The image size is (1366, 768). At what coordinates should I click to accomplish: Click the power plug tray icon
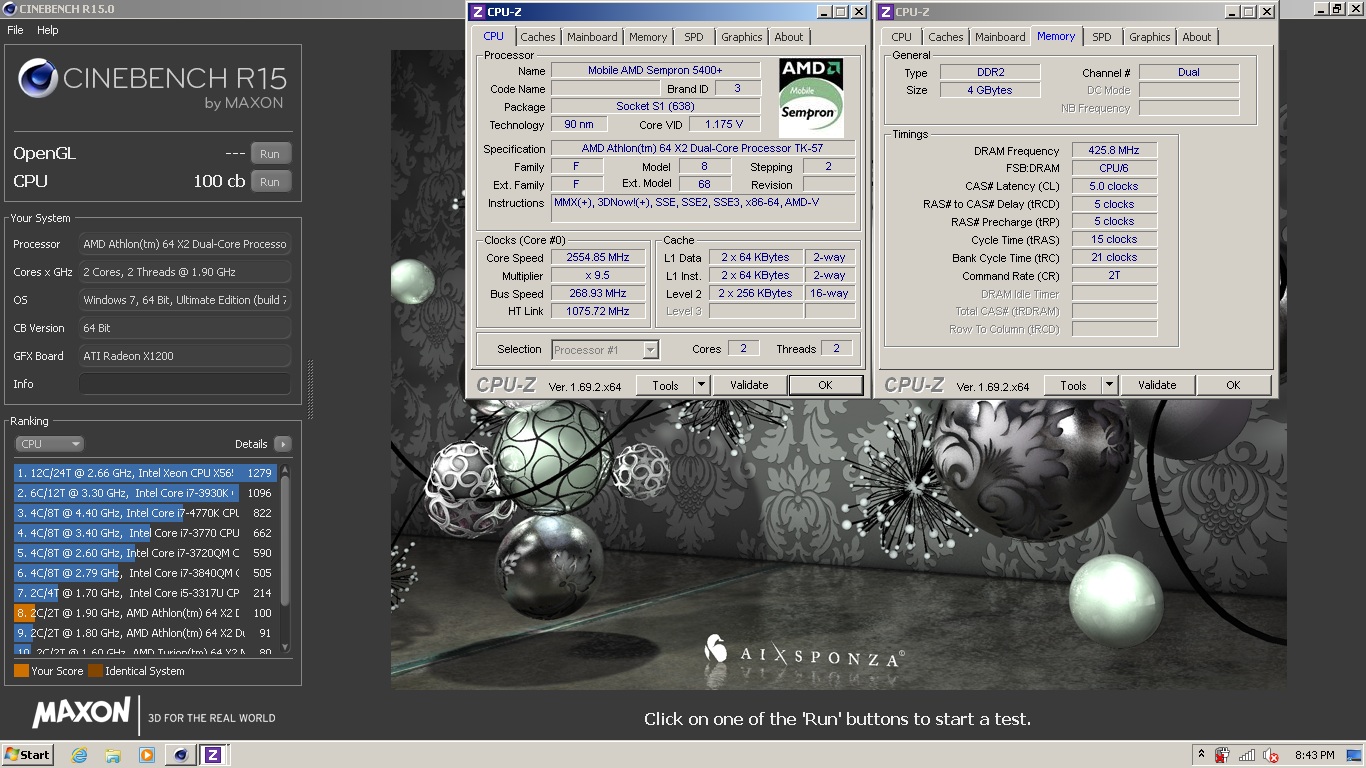coord(1222,755)
